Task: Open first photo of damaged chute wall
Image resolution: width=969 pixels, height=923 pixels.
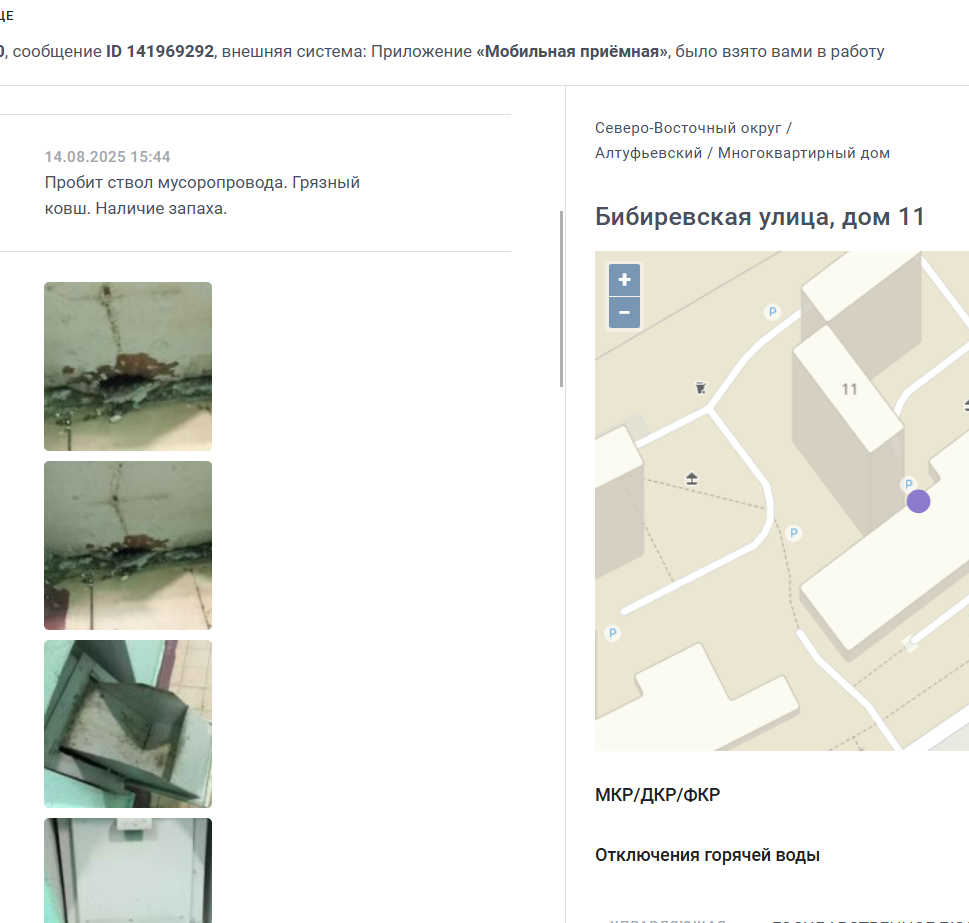Action: point(128,366)
